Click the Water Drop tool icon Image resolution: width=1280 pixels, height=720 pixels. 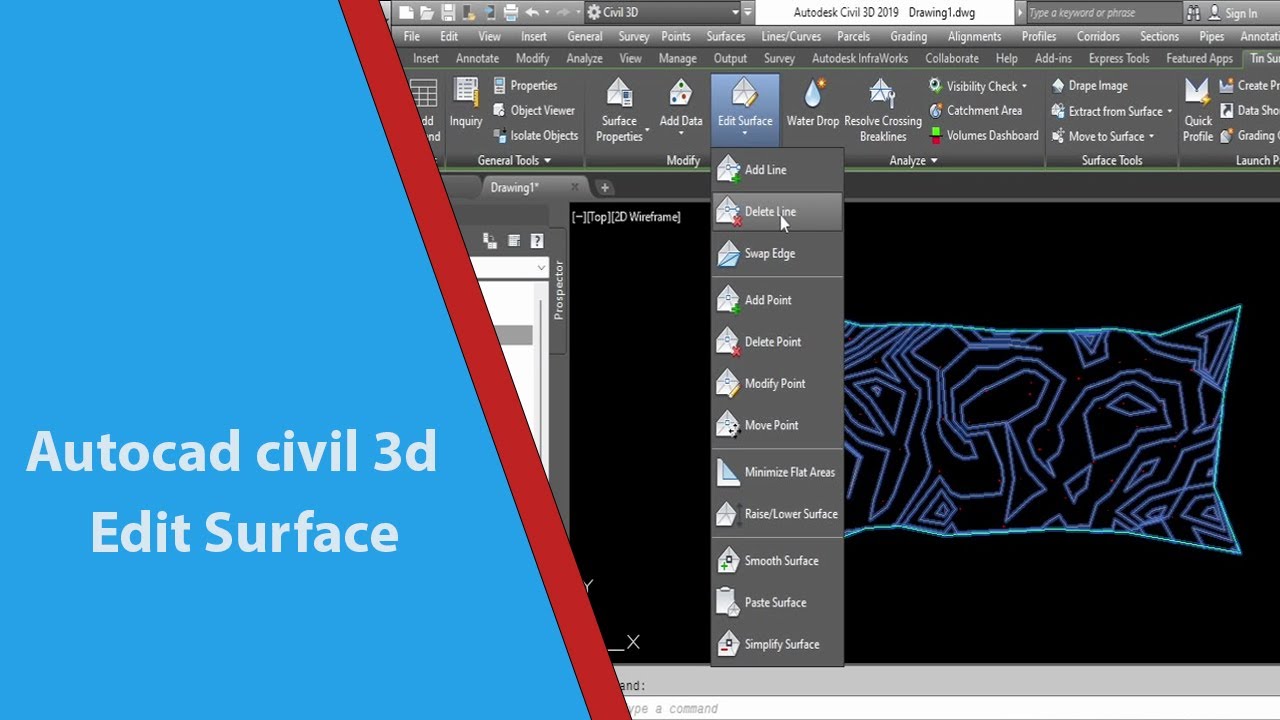tap(813, 94)
